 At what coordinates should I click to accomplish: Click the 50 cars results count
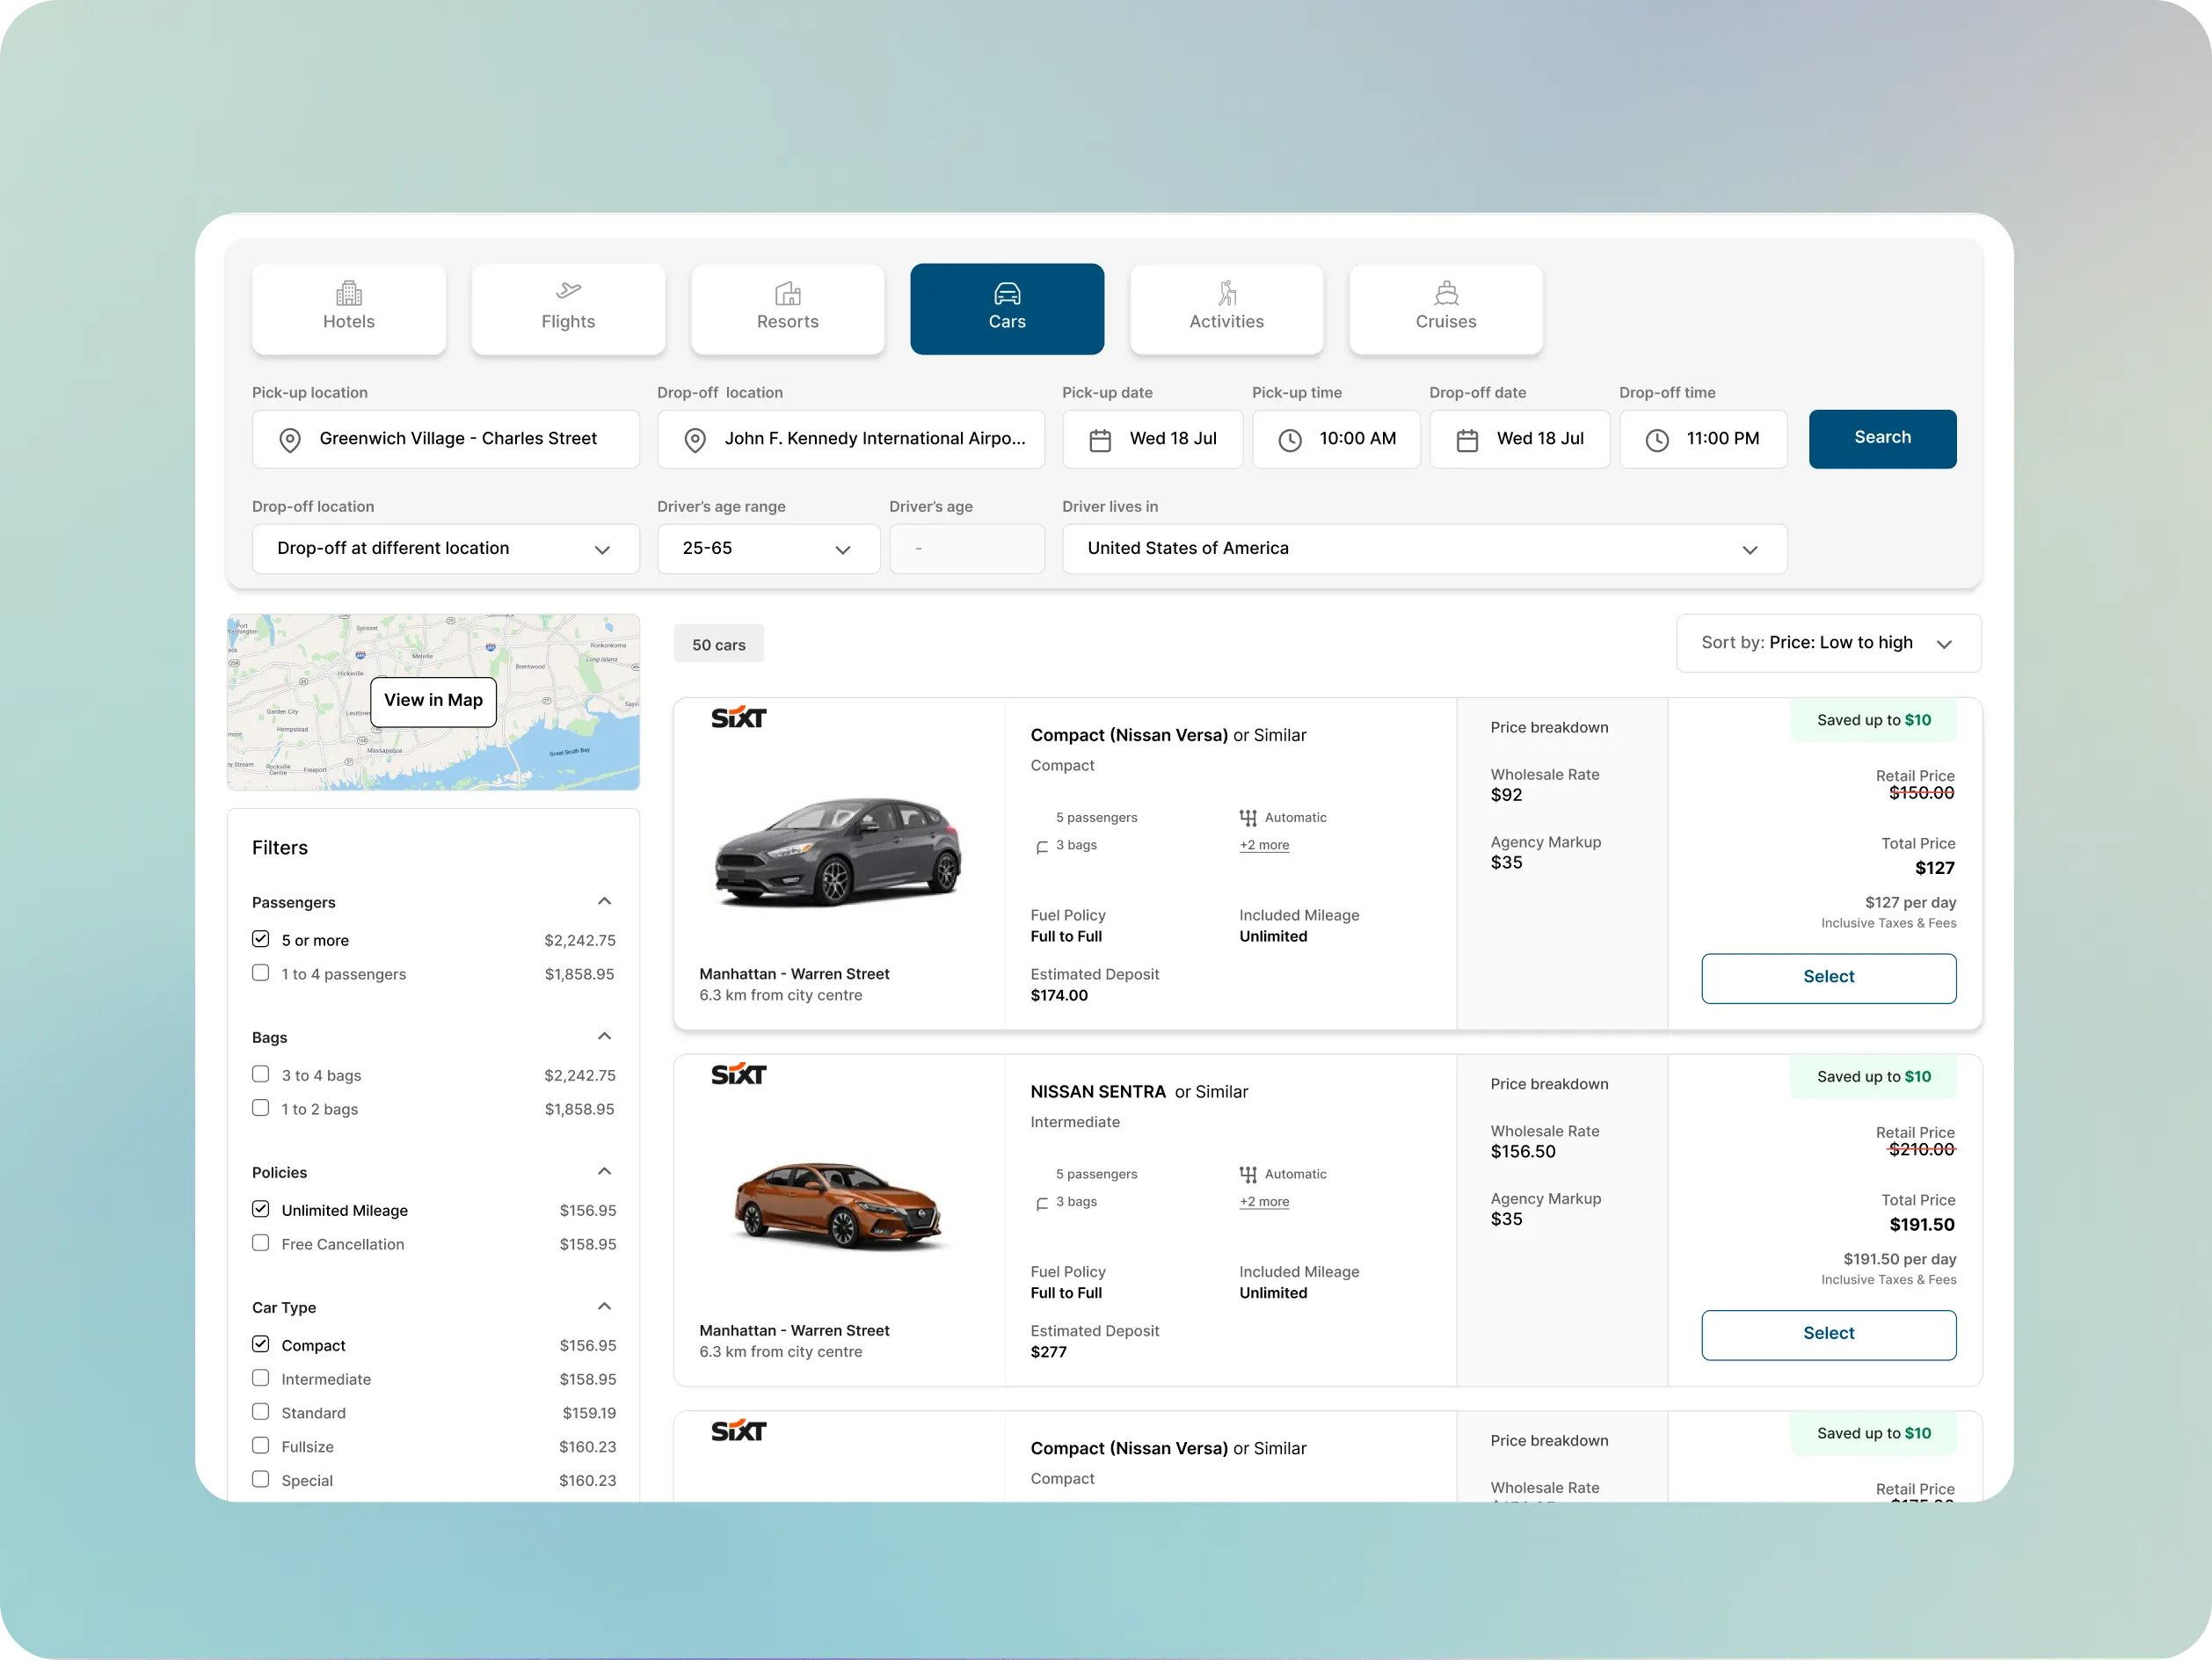pos(718,645)
